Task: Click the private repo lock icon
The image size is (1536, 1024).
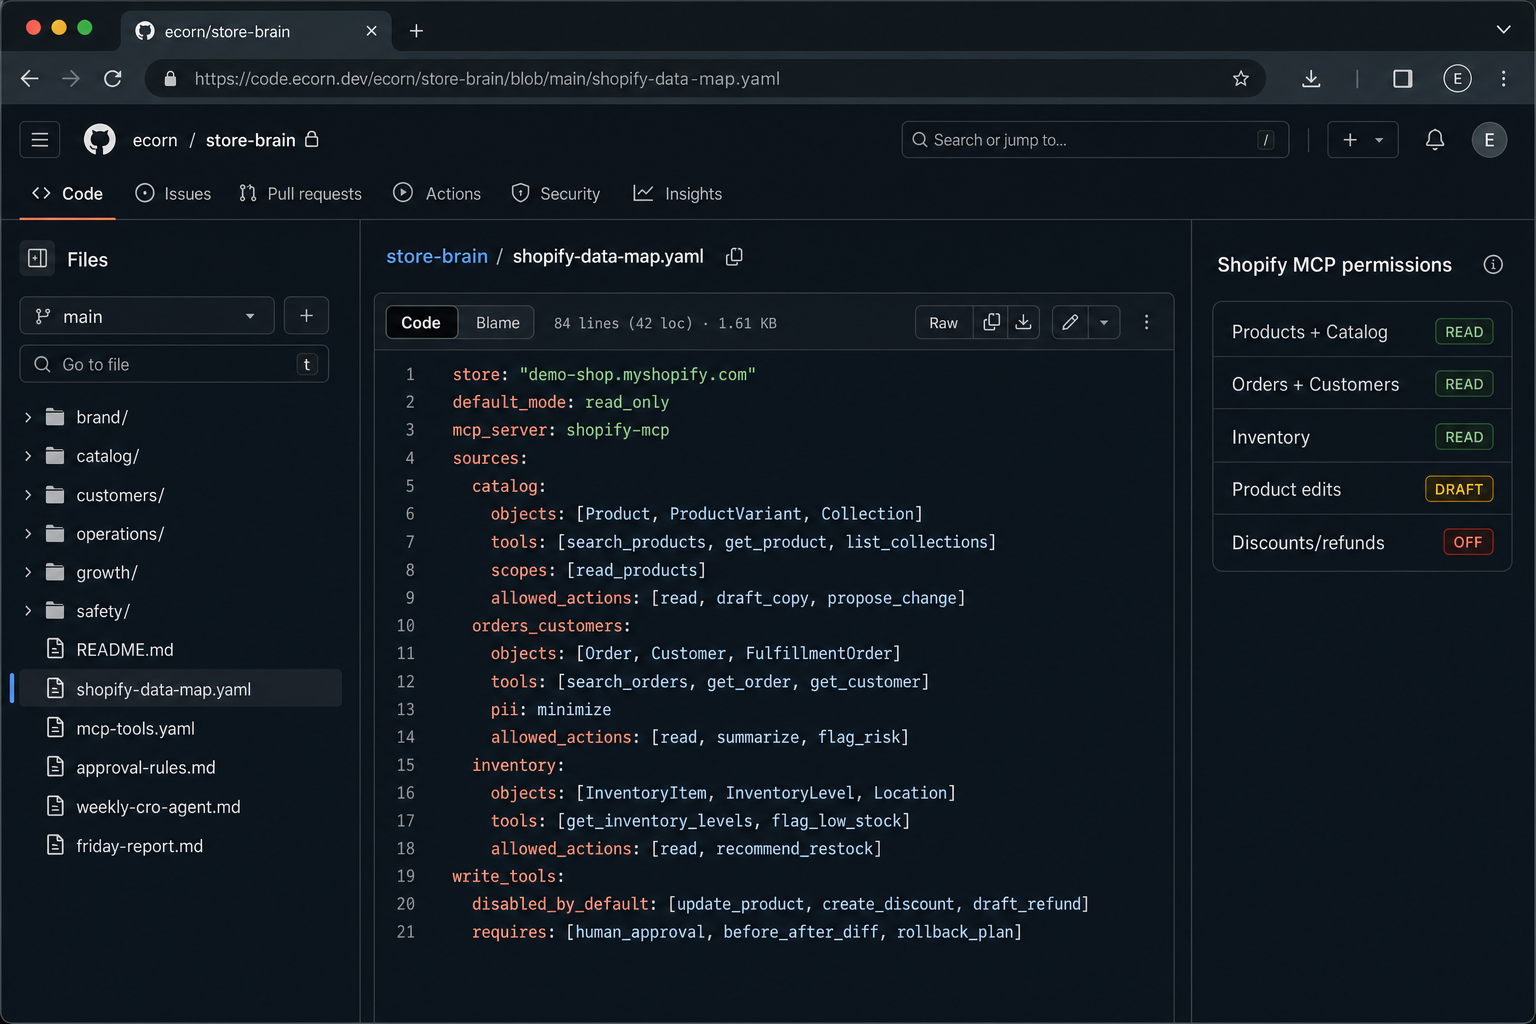Action: [312, 139]
